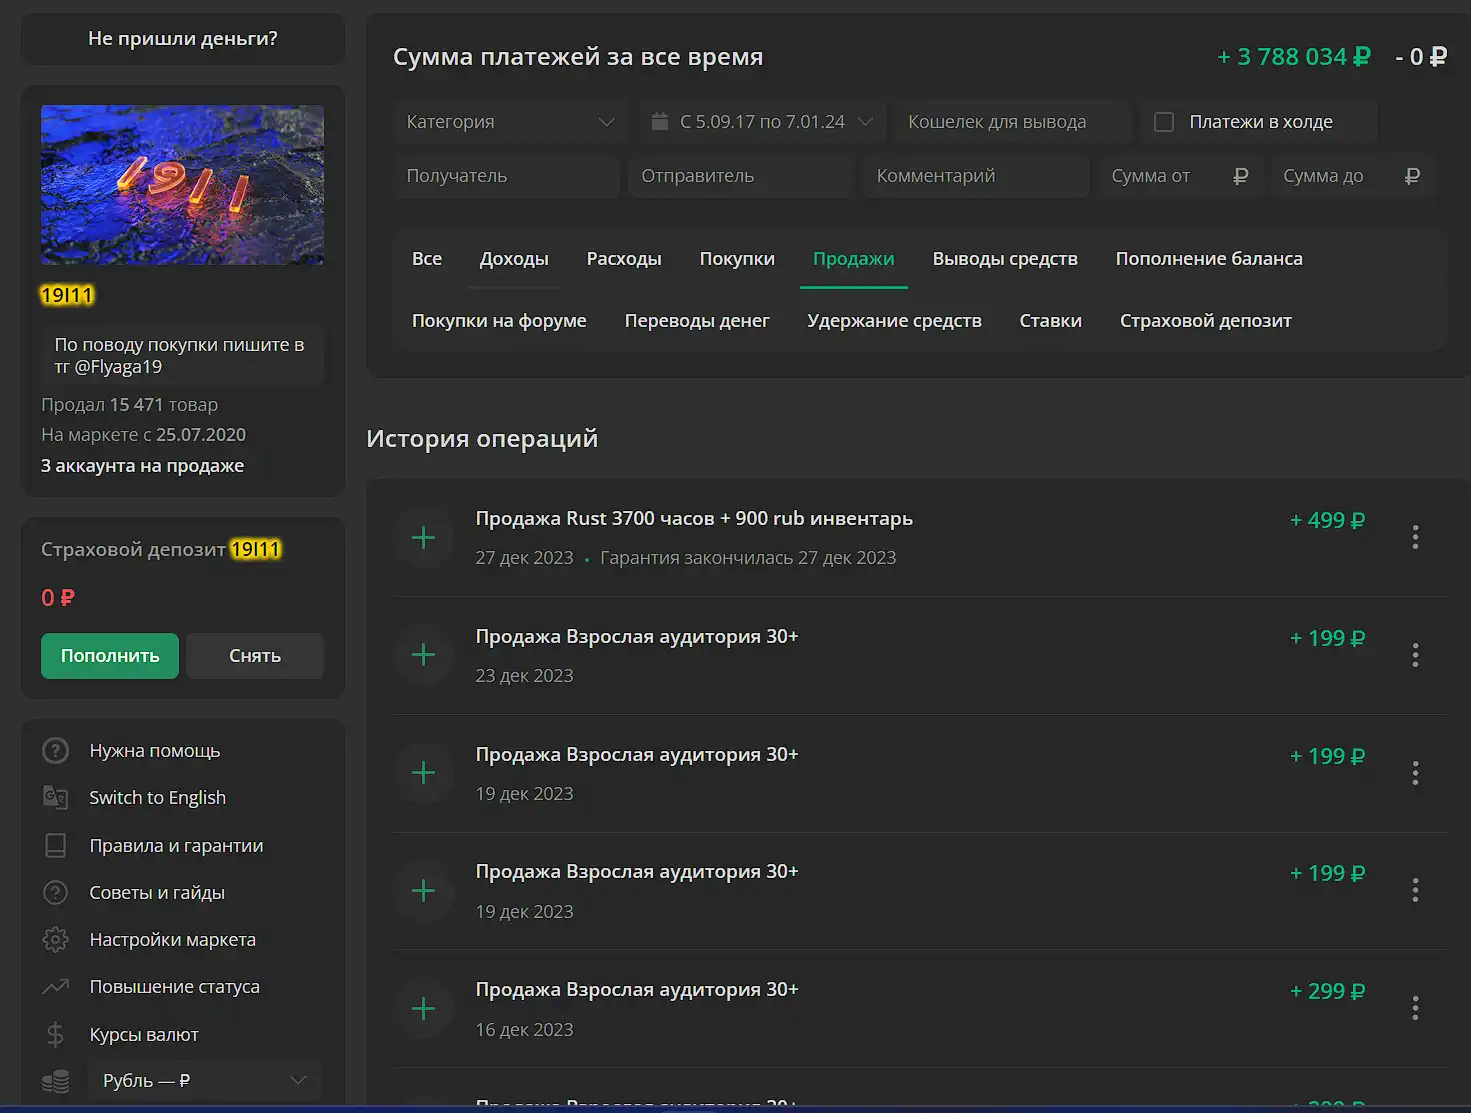1471x1113 pixels.
Task: Click the 19I11 name in Страховой депозит header
Action: [256, 549]
